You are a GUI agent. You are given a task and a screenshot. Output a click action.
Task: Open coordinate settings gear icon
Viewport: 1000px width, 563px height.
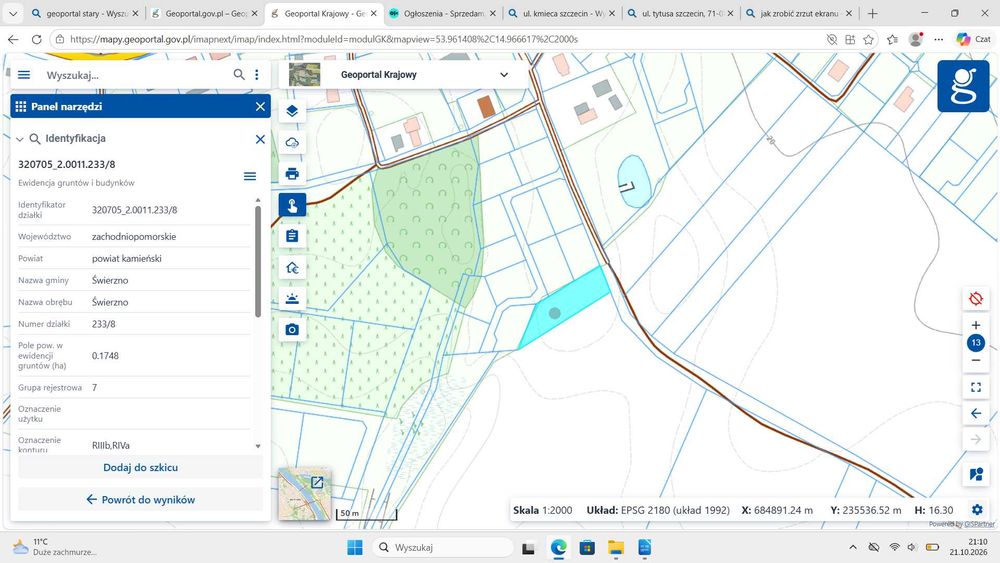976,509
